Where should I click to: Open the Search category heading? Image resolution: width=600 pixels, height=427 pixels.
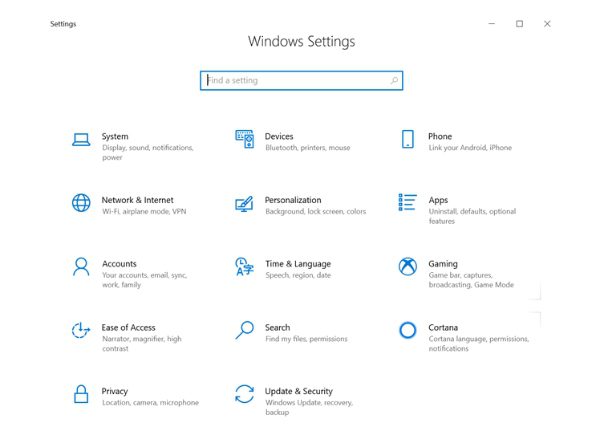[x=277, y=328]
